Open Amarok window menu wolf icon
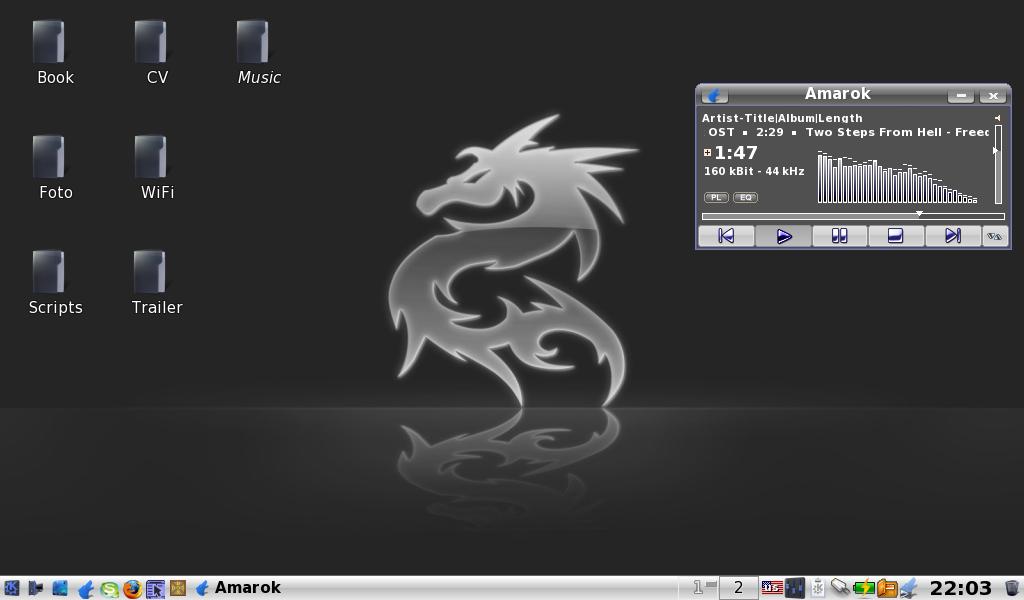 click(x=714, y=95)
